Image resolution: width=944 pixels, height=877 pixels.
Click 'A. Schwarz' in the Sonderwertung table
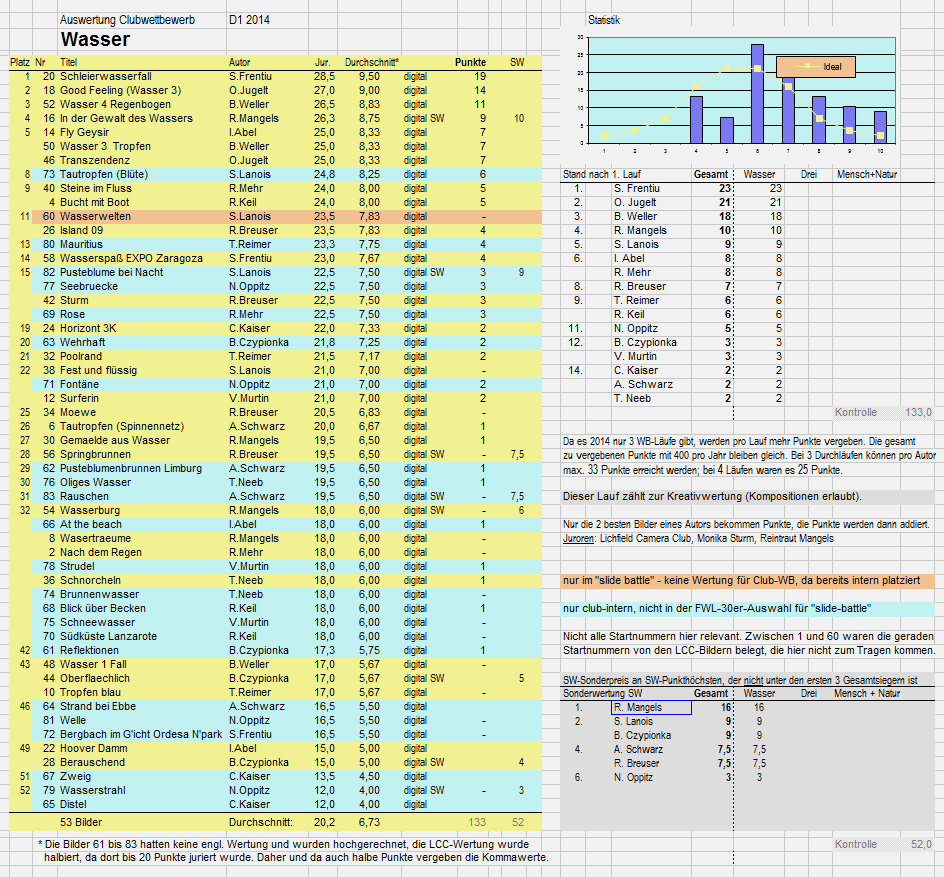point(638,749)
